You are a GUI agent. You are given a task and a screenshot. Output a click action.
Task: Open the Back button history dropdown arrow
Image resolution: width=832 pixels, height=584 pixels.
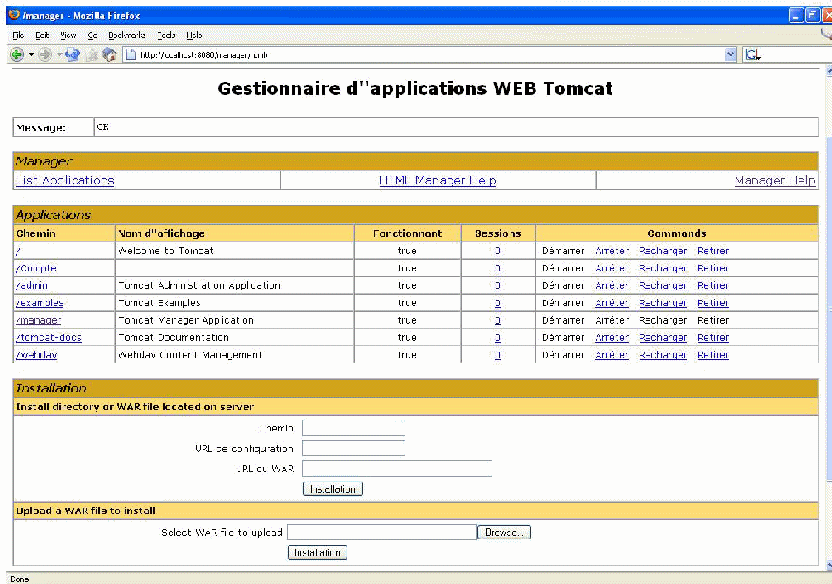click(30, 55)
